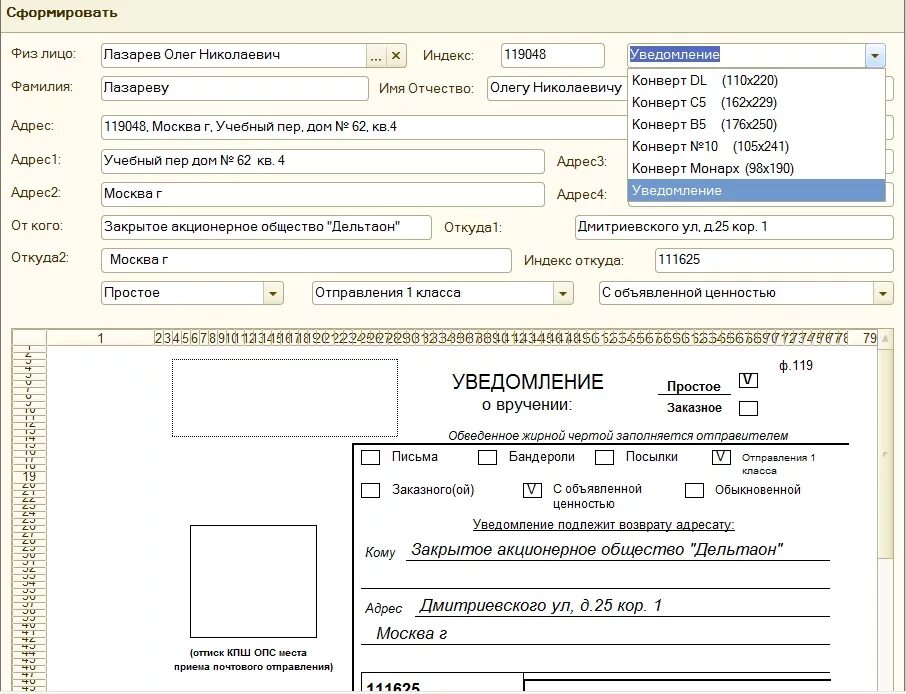Click the Индекс откуда field 111625
The image size is (906, 694).
[774, 260]
